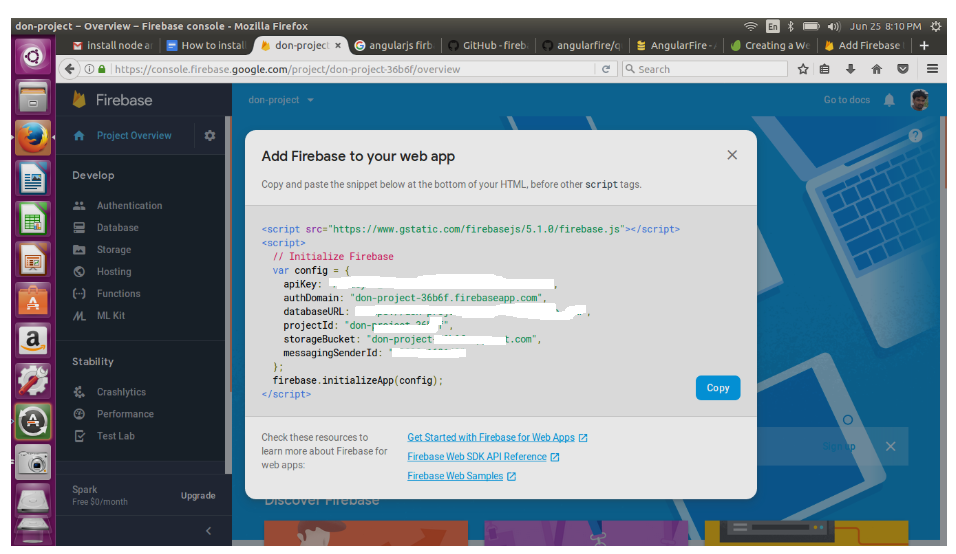Open Ubuntu Software Center bag icon
This screenshot has width=956, height=554.
click(x=33, y=299)
